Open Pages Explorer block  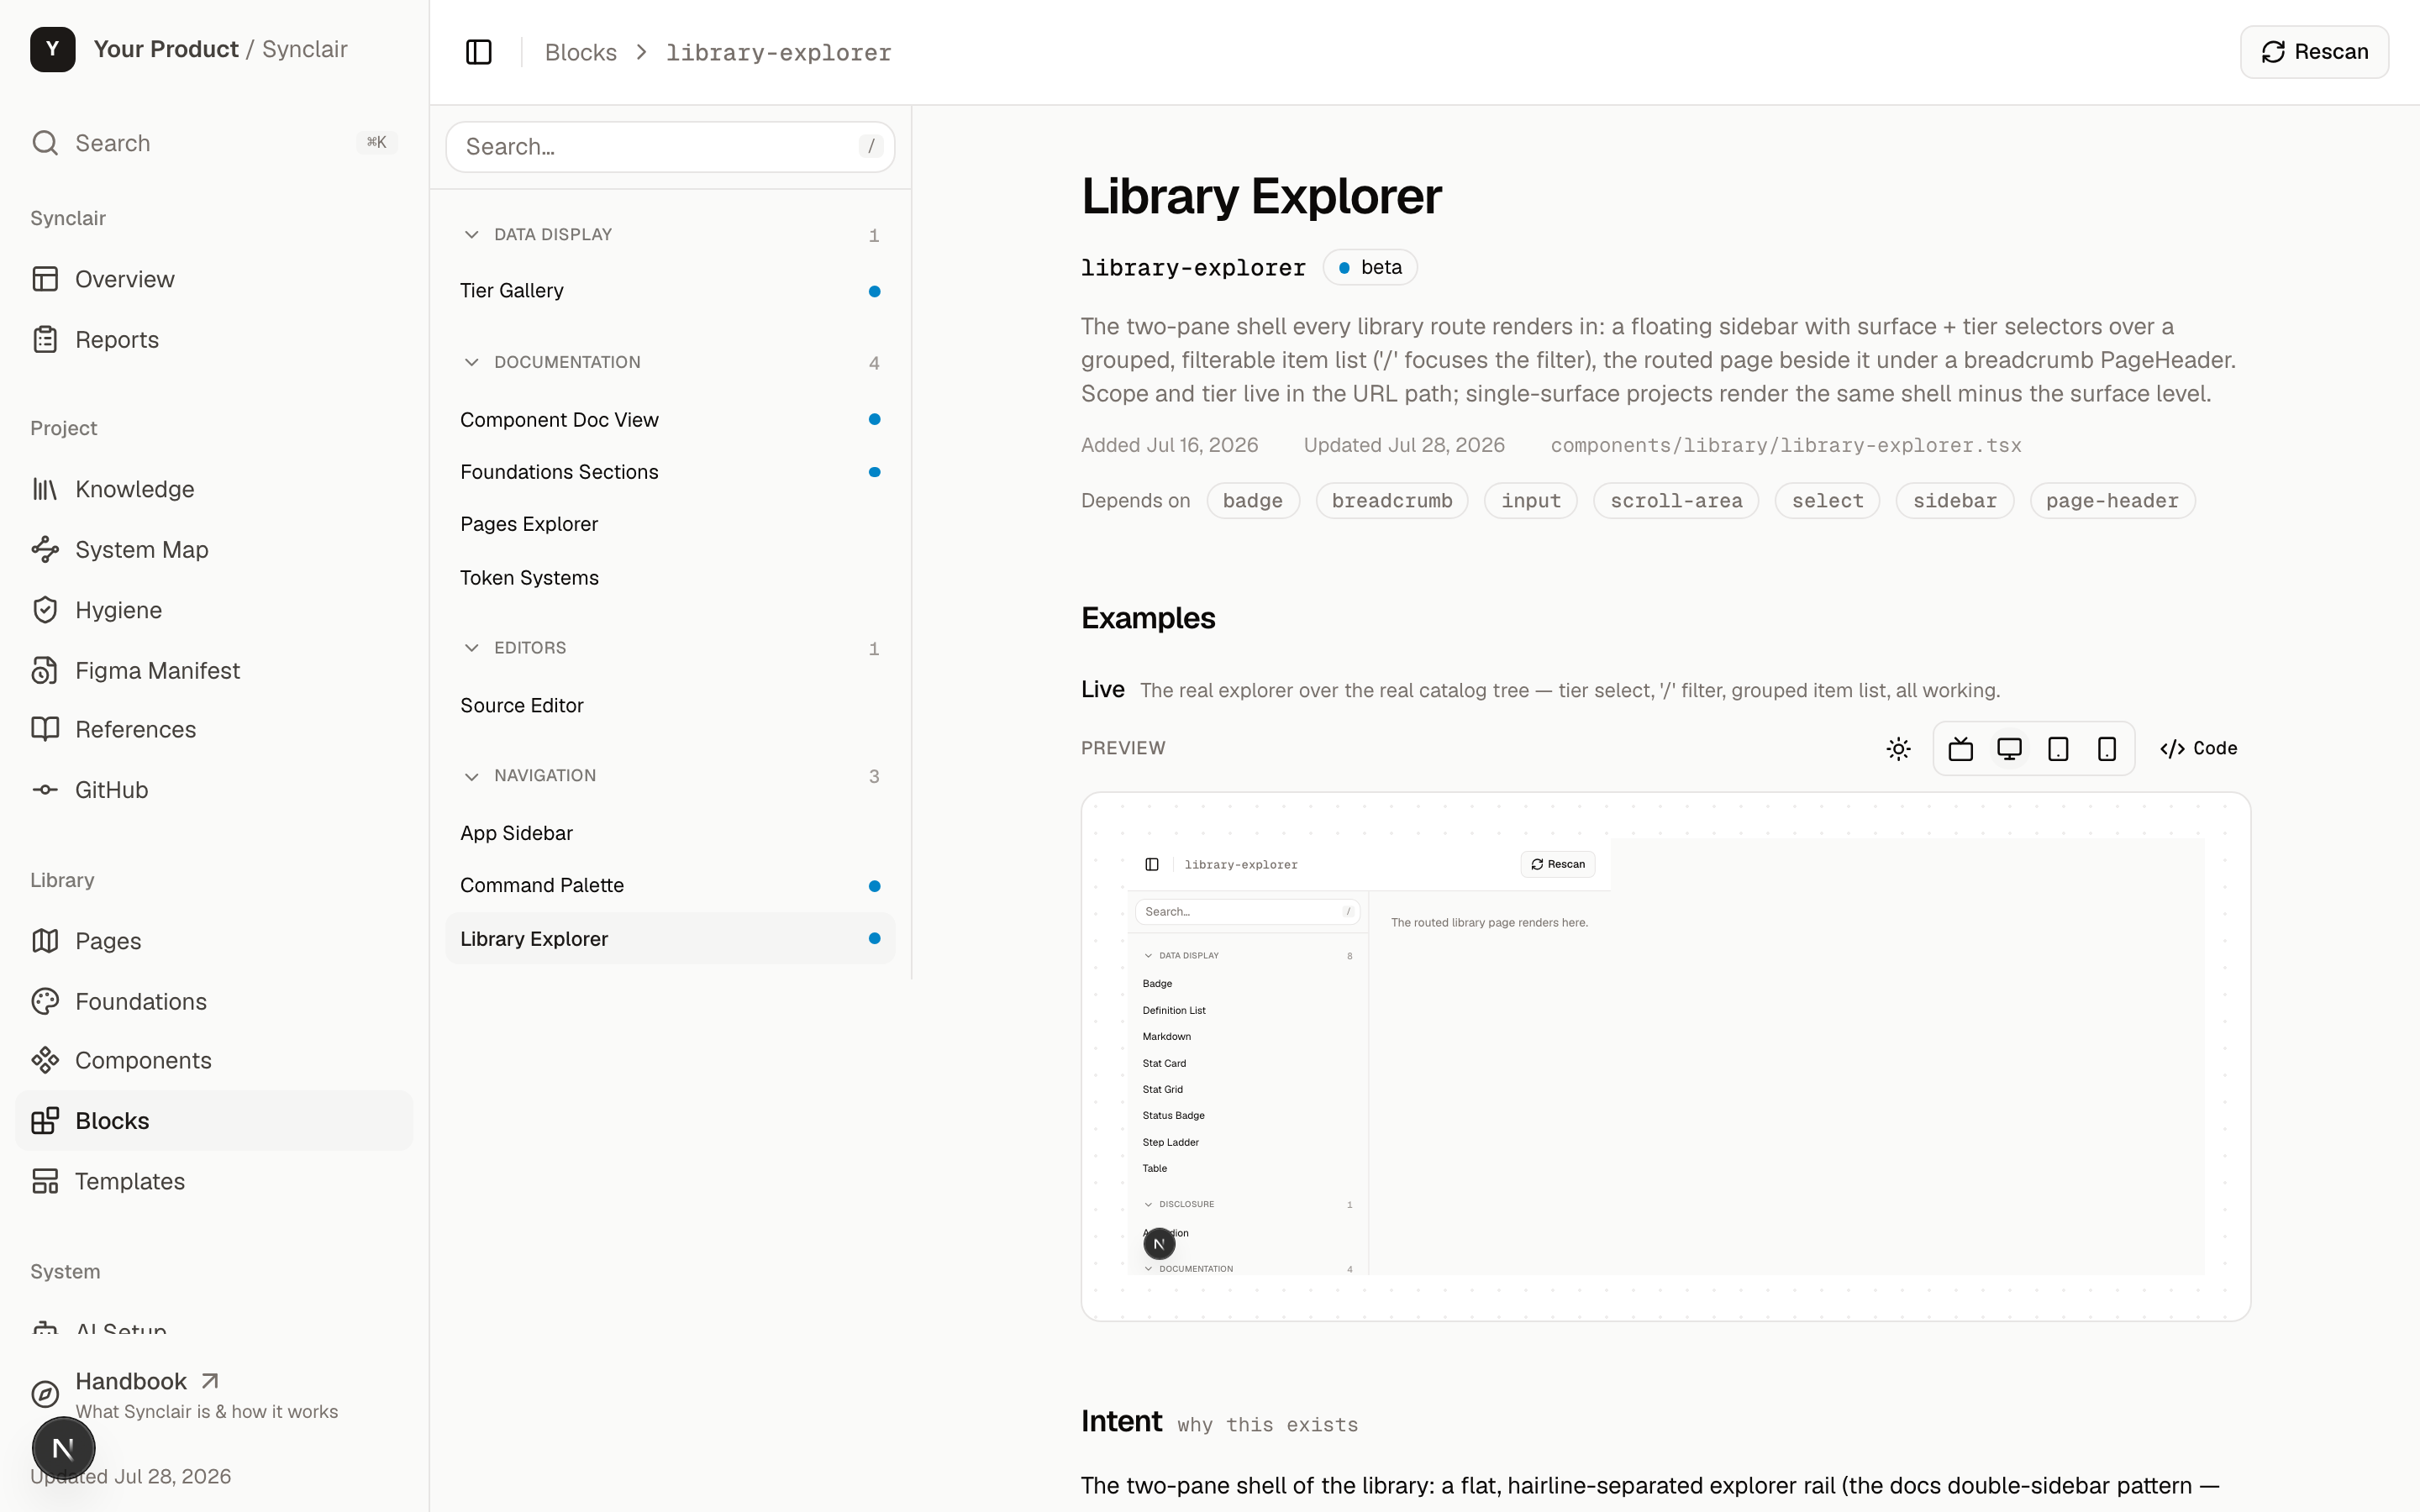670,524
